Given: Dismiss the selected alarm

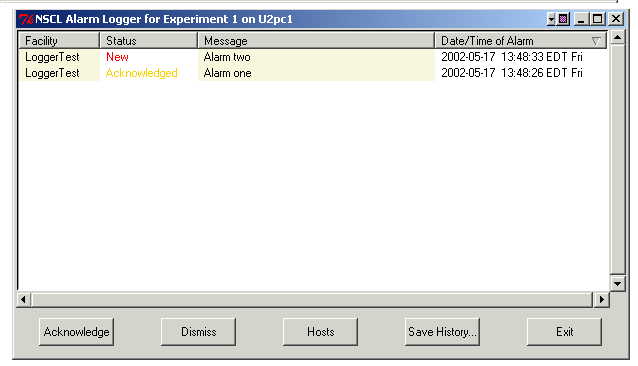Looking at the screenshot, I should (198, 332).
